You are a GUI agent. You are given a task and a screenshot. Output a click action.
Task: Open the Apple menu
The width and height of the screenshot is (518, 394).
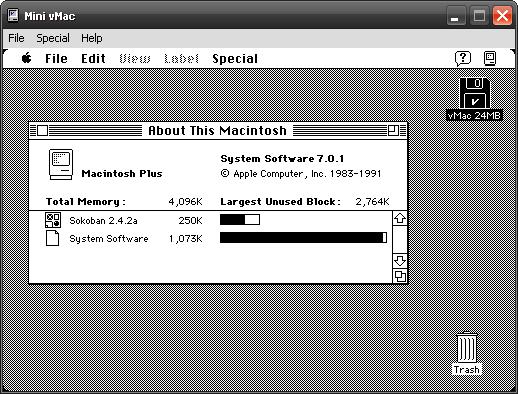click(27, 58)
